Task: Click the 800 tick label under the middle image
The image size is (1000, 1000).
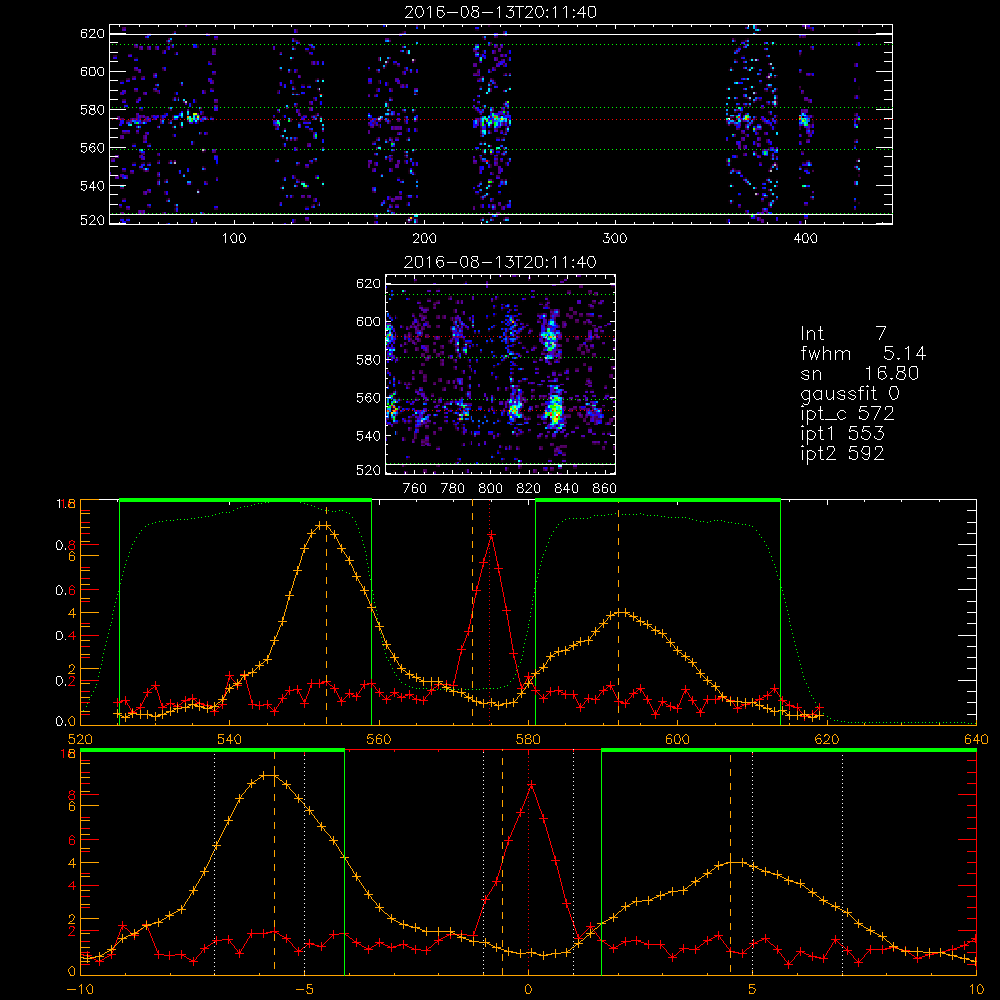Action: (x=490, y=489)
